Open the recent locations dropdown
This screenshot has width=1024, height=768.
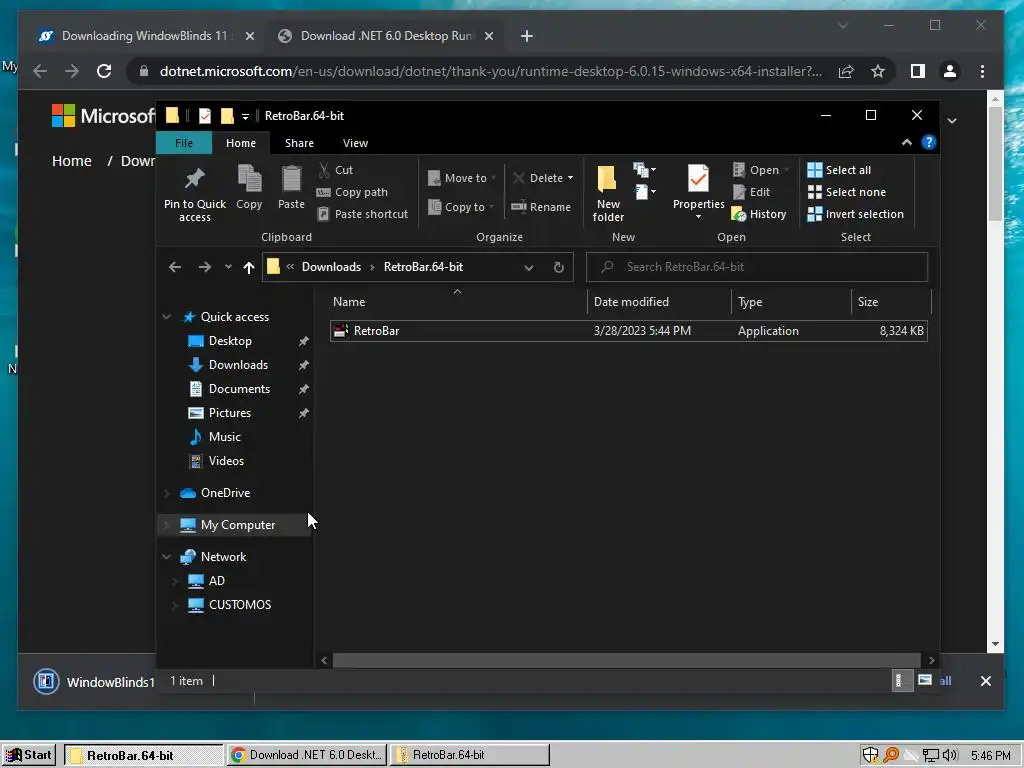tap(228, 267)
